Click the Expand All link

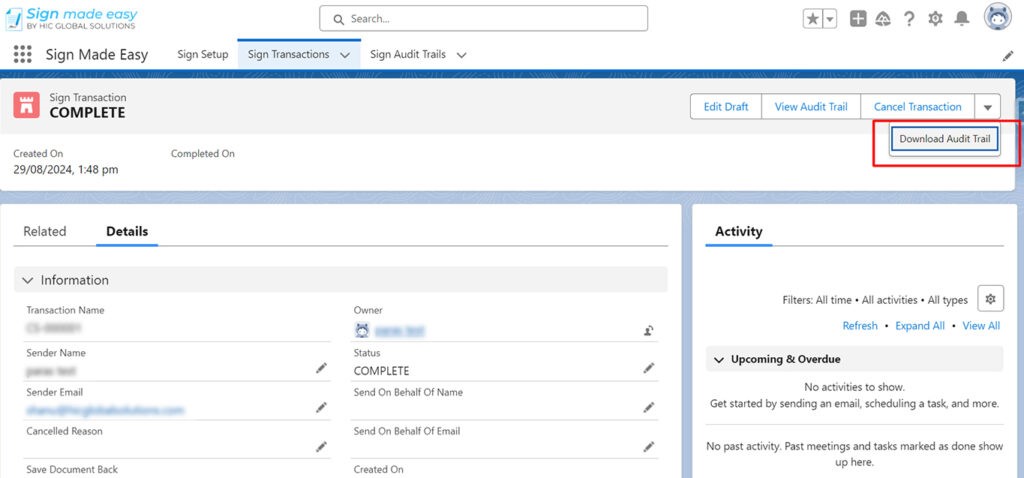920,326
